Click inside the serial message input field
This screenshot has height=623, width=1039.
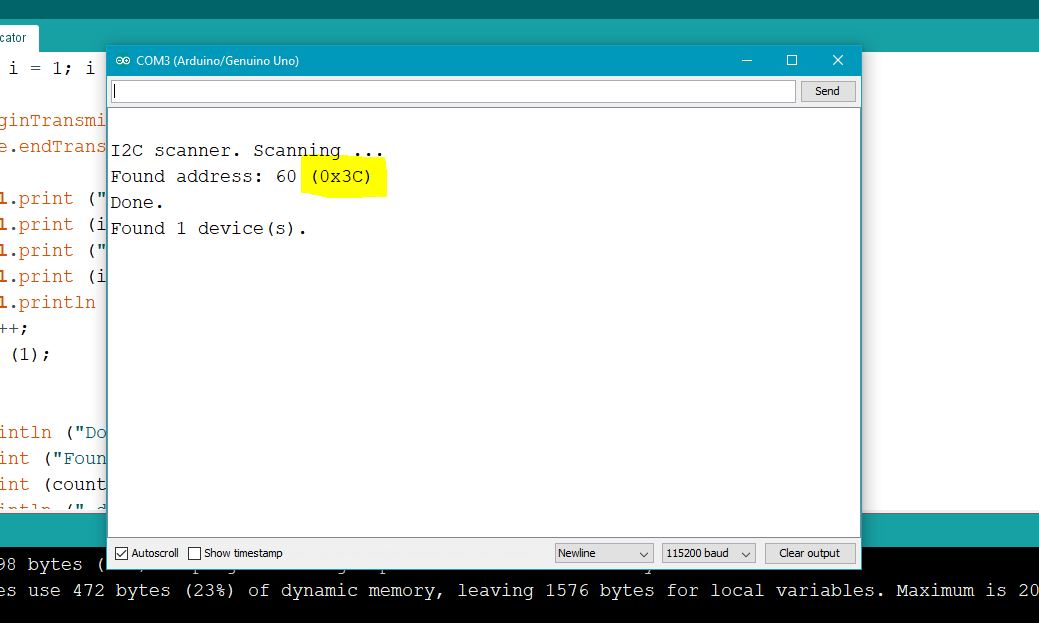click(400, 91)
